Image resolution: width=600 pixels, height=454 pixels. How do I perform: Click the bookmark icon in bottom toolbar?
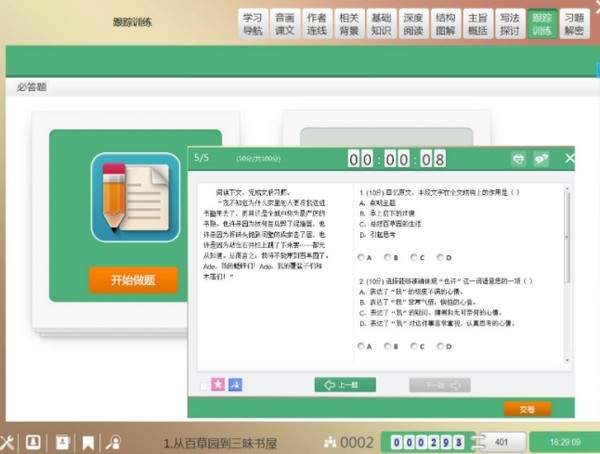pos(88,441)
